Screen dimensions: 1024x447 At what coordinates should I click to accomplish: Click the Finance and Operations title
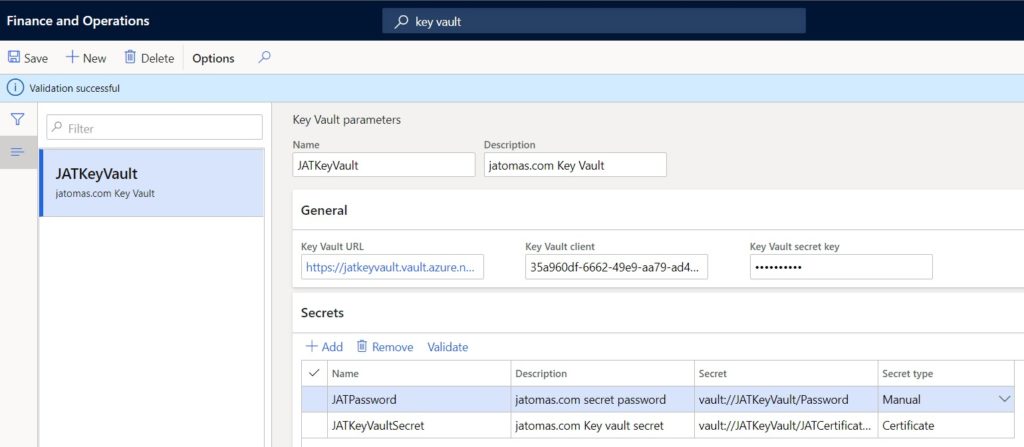pos(78,21)
